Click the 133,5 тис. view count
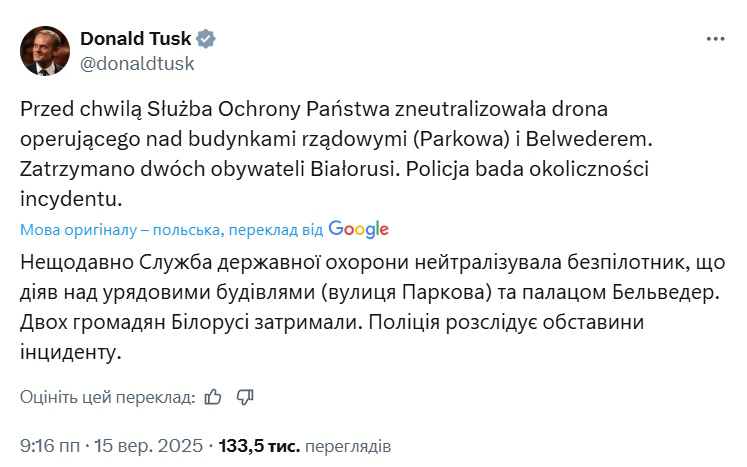This screenshot has height=467, width=747. pos(258,444)
